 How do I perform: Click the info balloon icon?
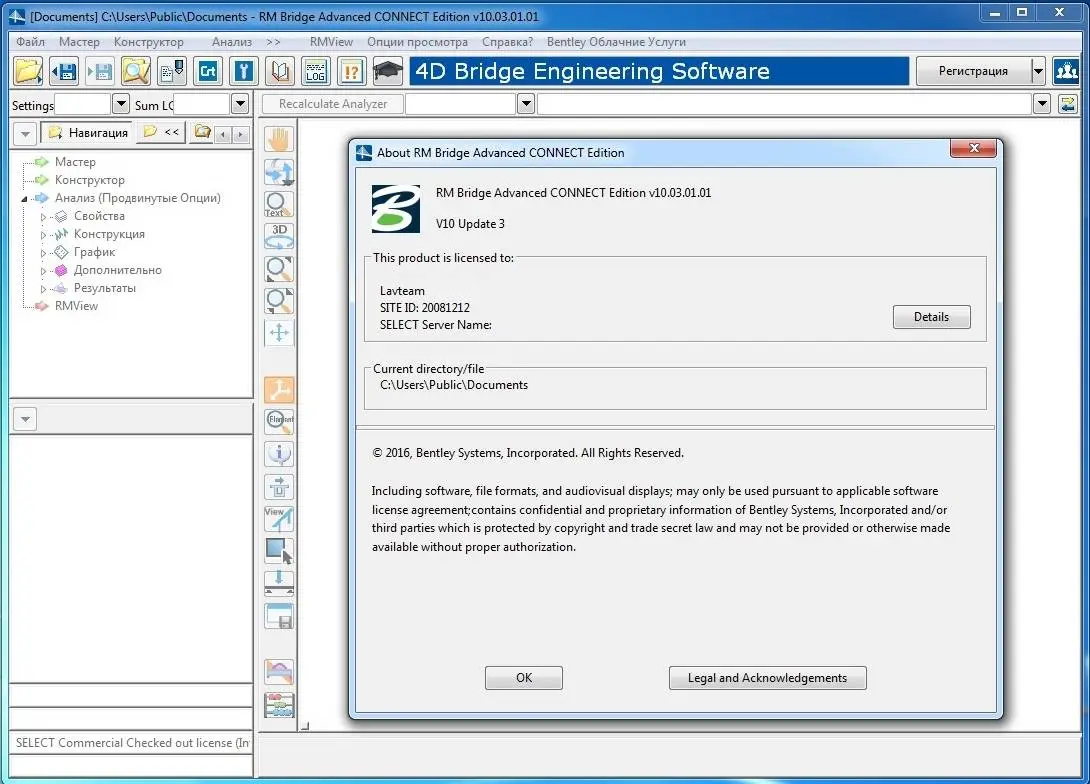279,454
